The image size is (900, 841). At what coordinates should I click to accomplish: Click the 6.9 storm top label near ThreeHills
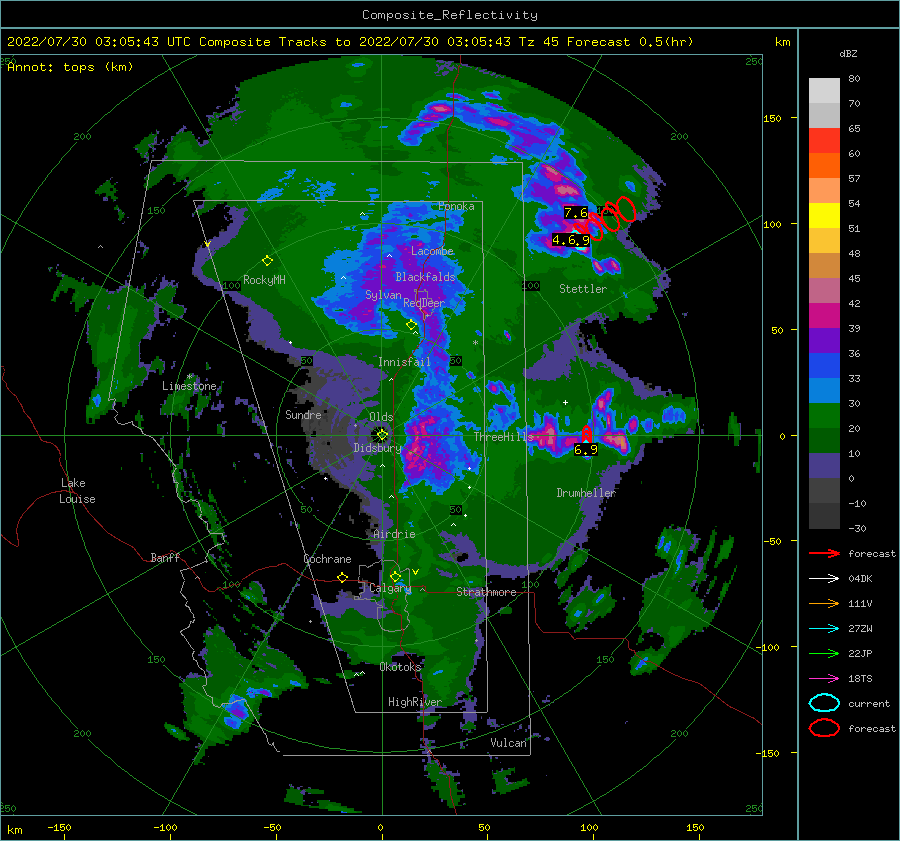pyautogui.click(x=586, y=449)
